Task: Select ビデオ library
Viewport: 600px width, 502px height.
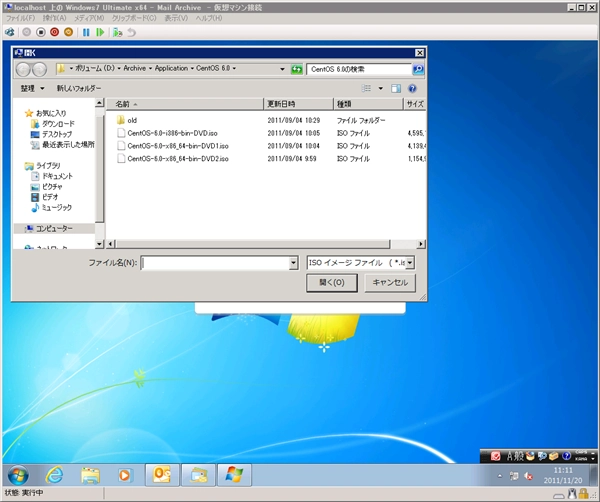Action: (x=50, y=197)
